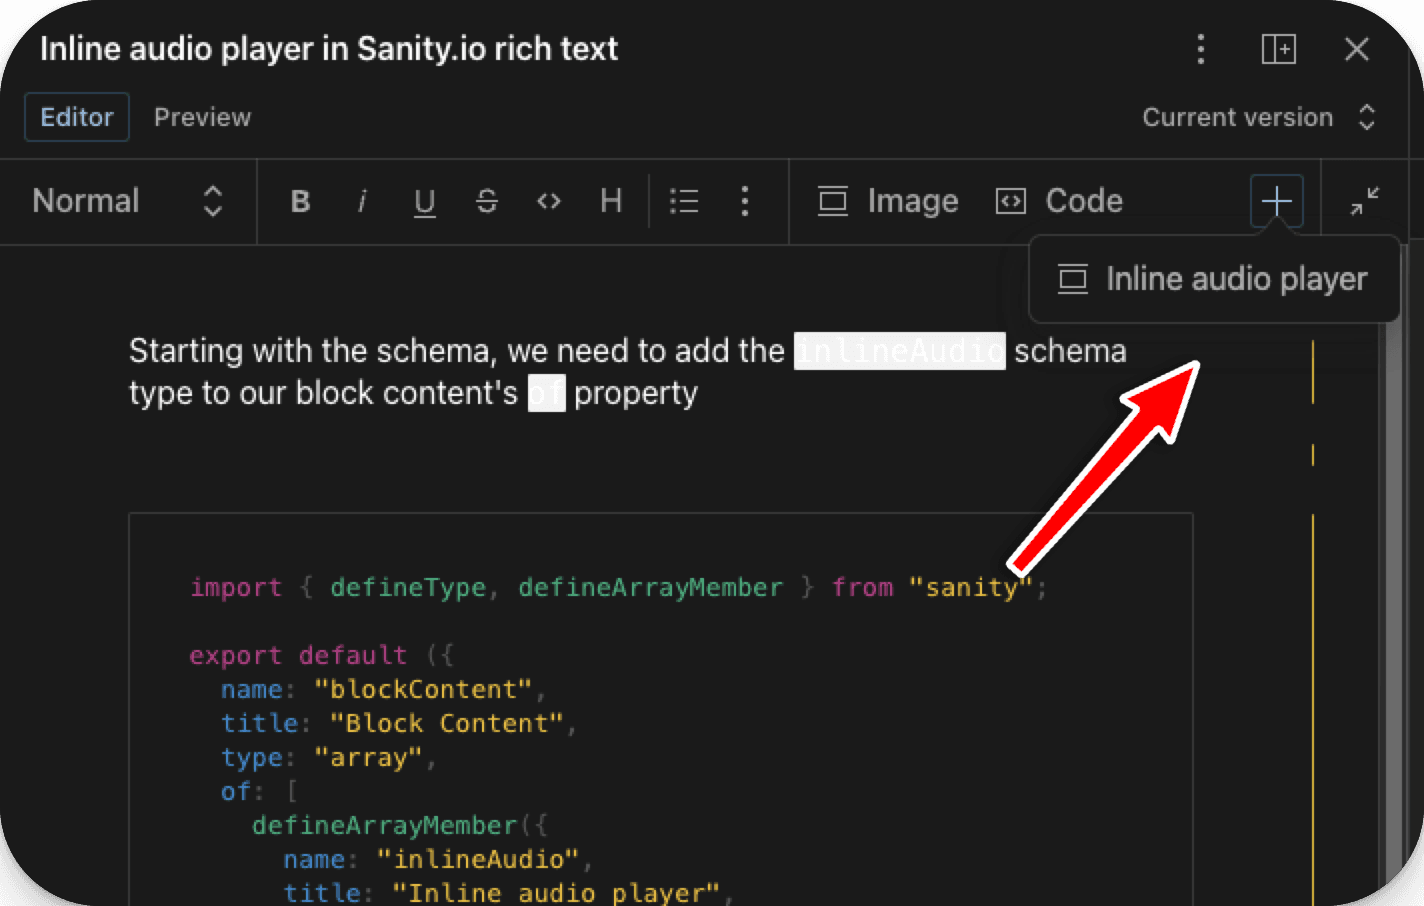1424x906 pixels.
Task: Open the Current version selector
Action: coord(1259,118)
